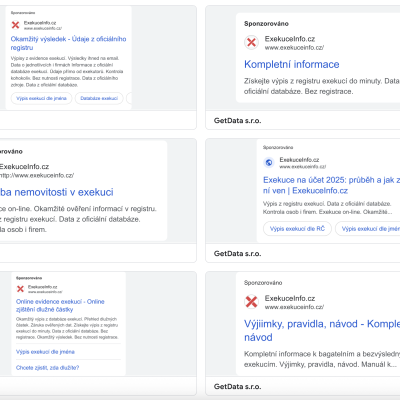Open Online evidence exekucí headline link
Viewport: 400px width, 400px height.
point(60,305)
